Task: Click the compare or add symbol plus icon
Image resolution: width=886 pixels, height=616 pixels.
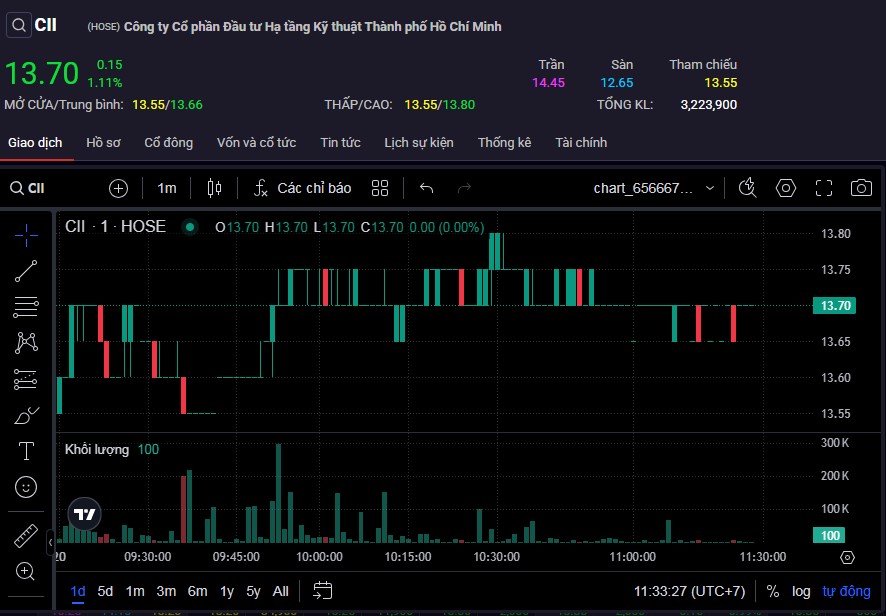Action: 118,188
